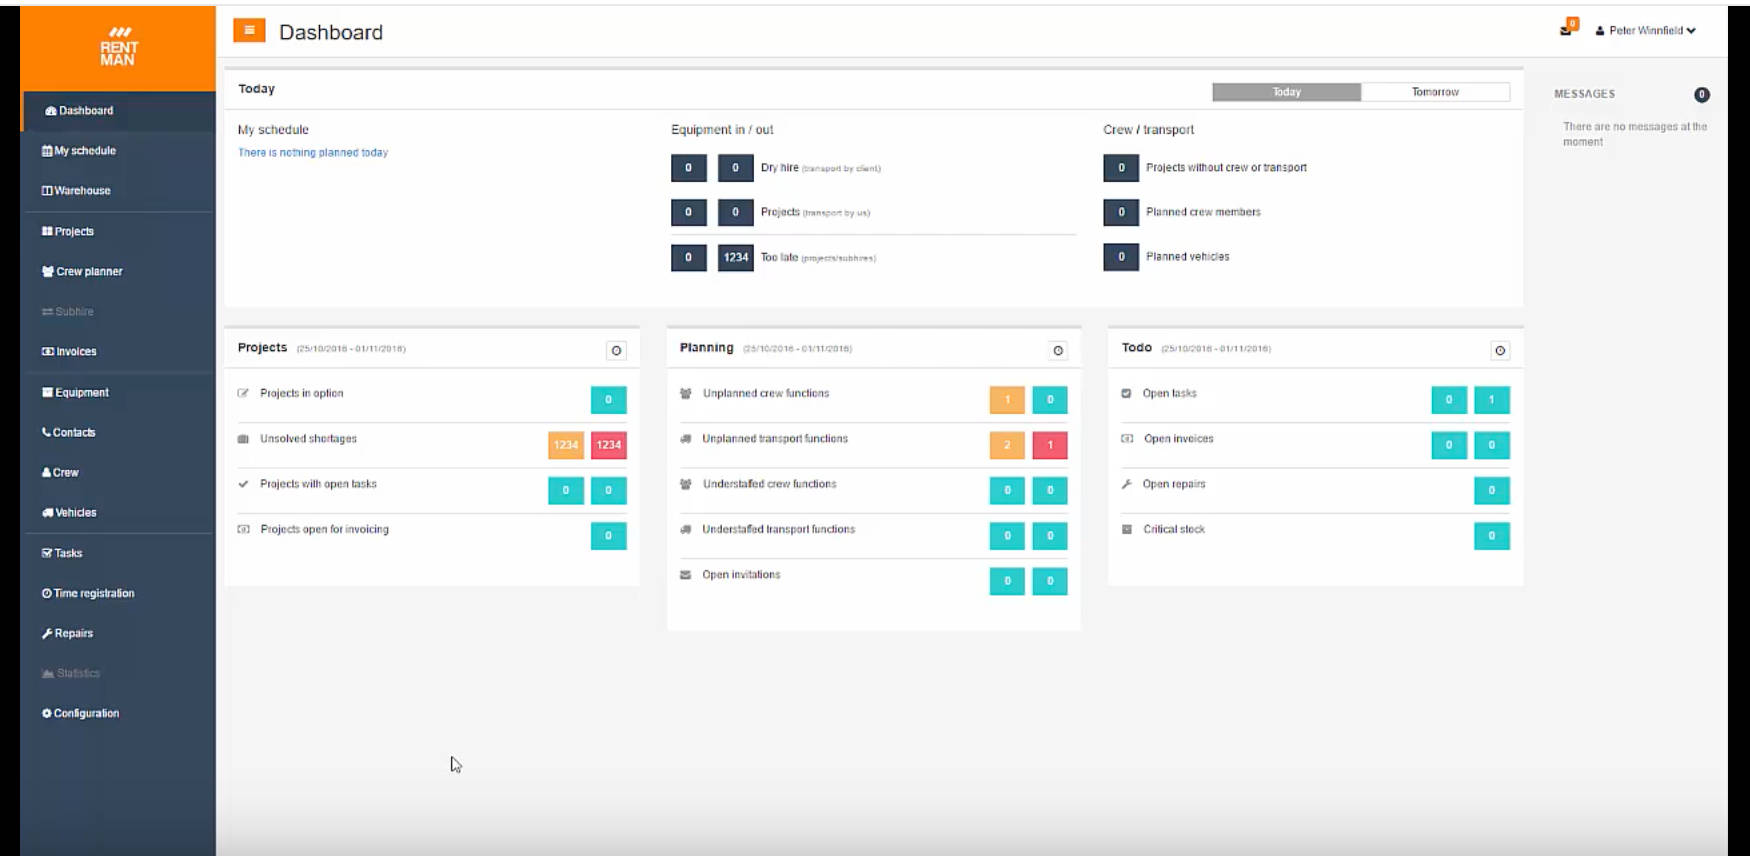Viewport: 1750px width, 856px height.
Task: Click the messages count badge
Action: (x=1701, y=95)
